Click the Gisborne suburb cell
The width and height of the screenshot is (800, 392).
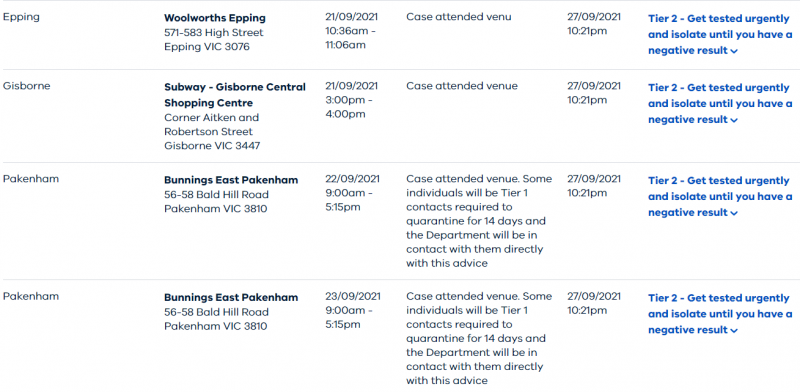pos(27,86)
